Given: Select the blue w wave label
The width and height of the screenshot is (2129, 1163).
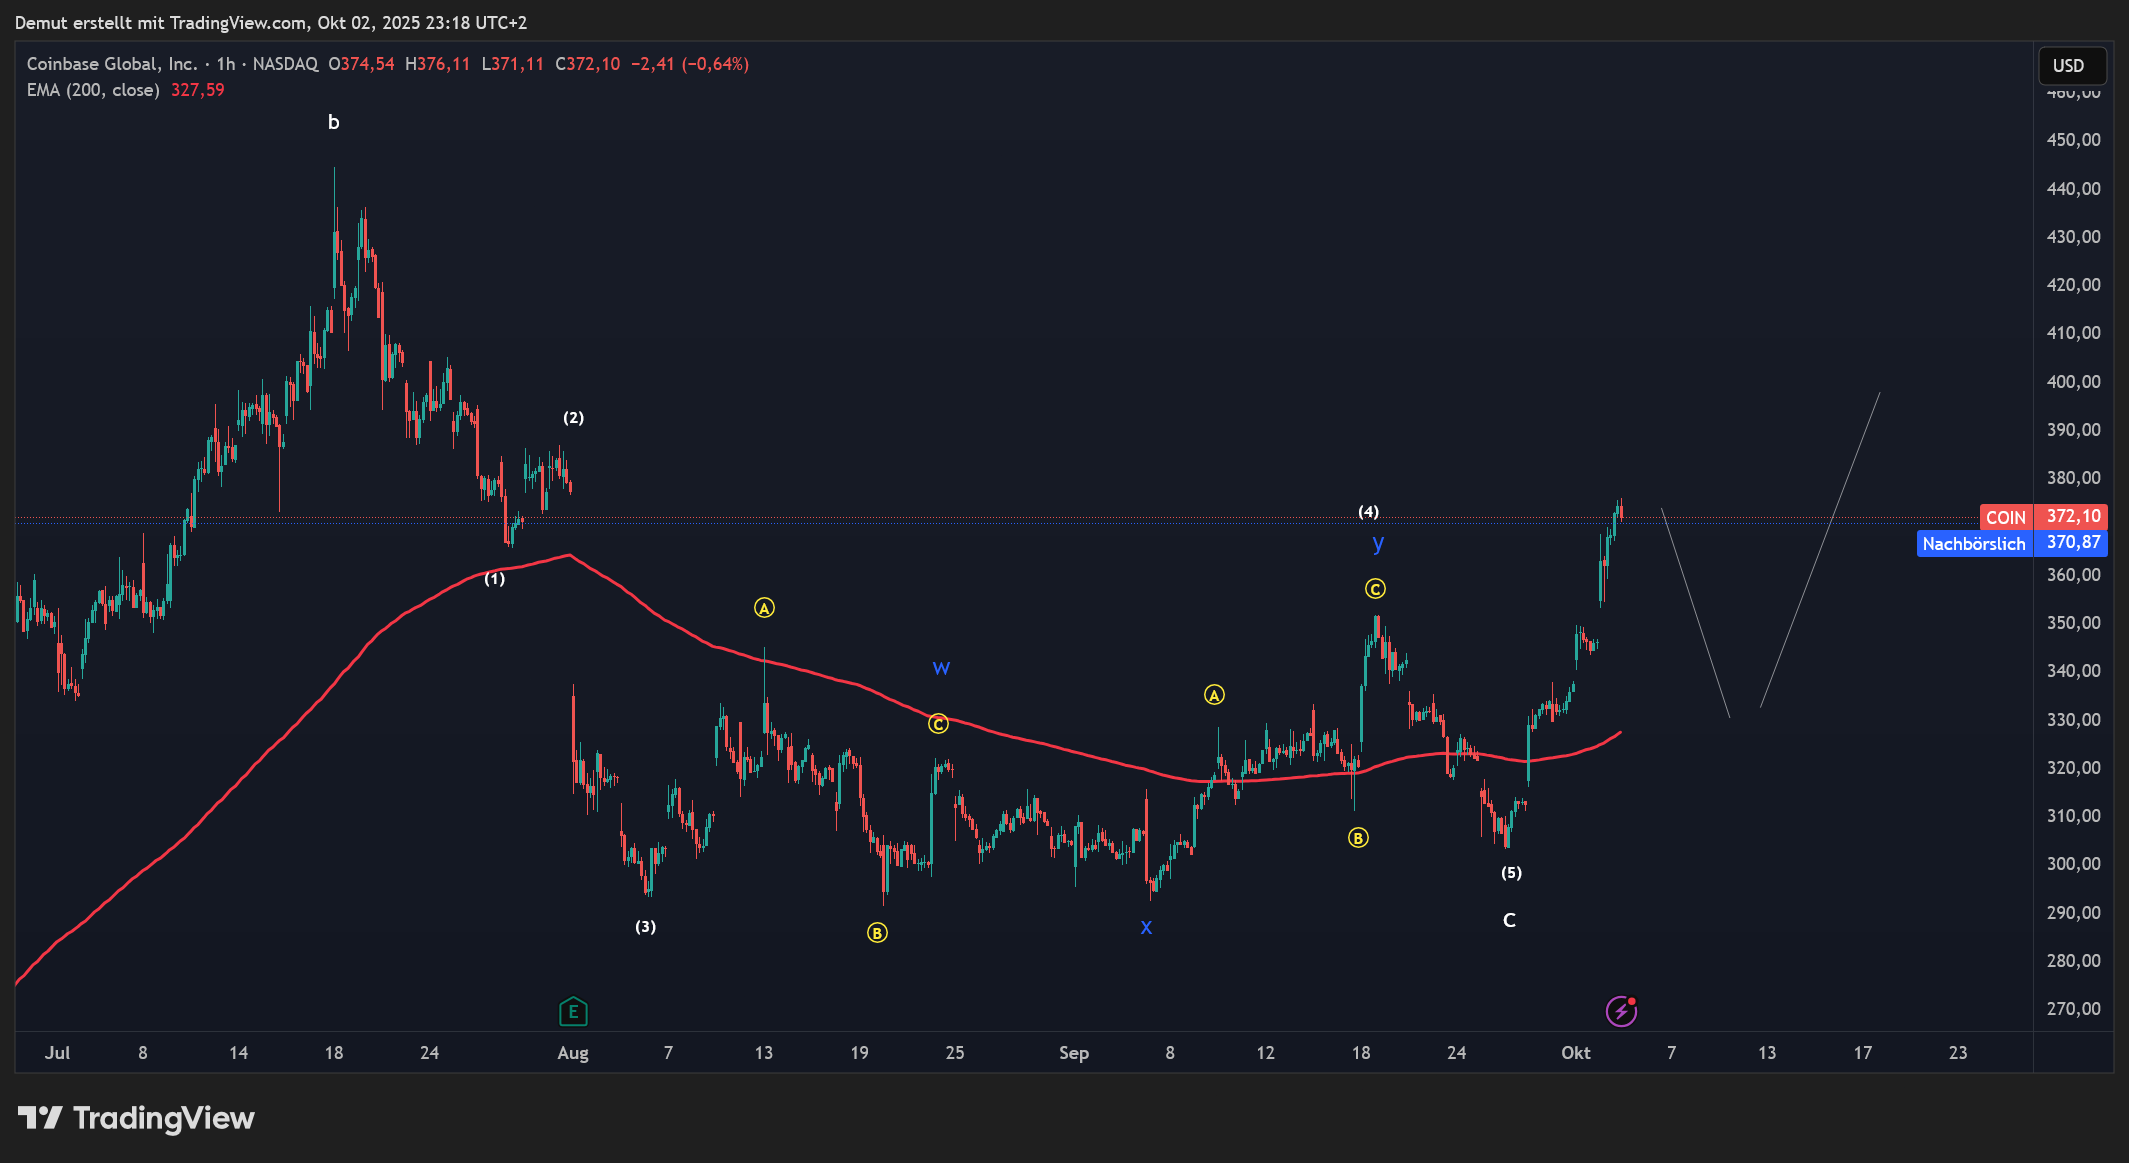Looking at the screenshot, I should tap(941, 667).
